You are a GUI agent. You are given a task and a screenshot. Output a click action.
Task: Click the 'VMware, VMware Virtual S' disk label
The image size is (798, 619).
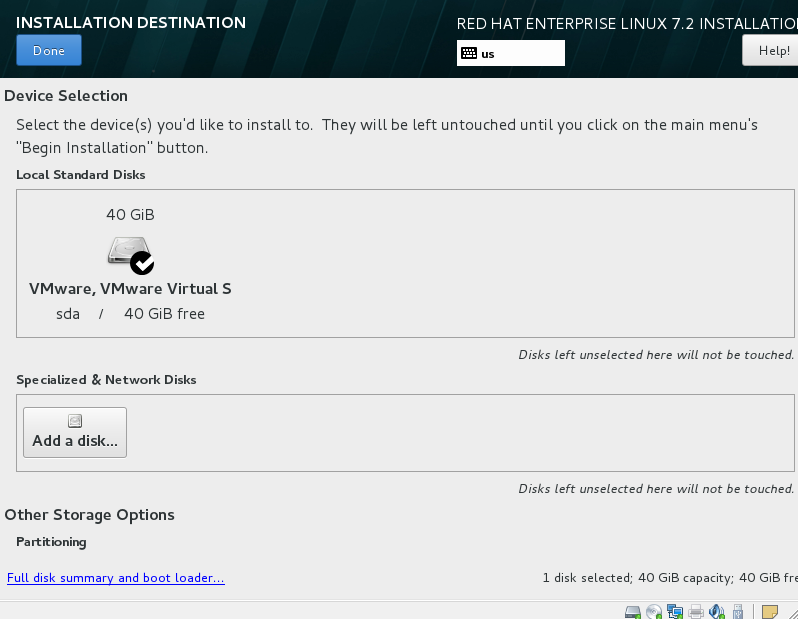click(130, 289)
